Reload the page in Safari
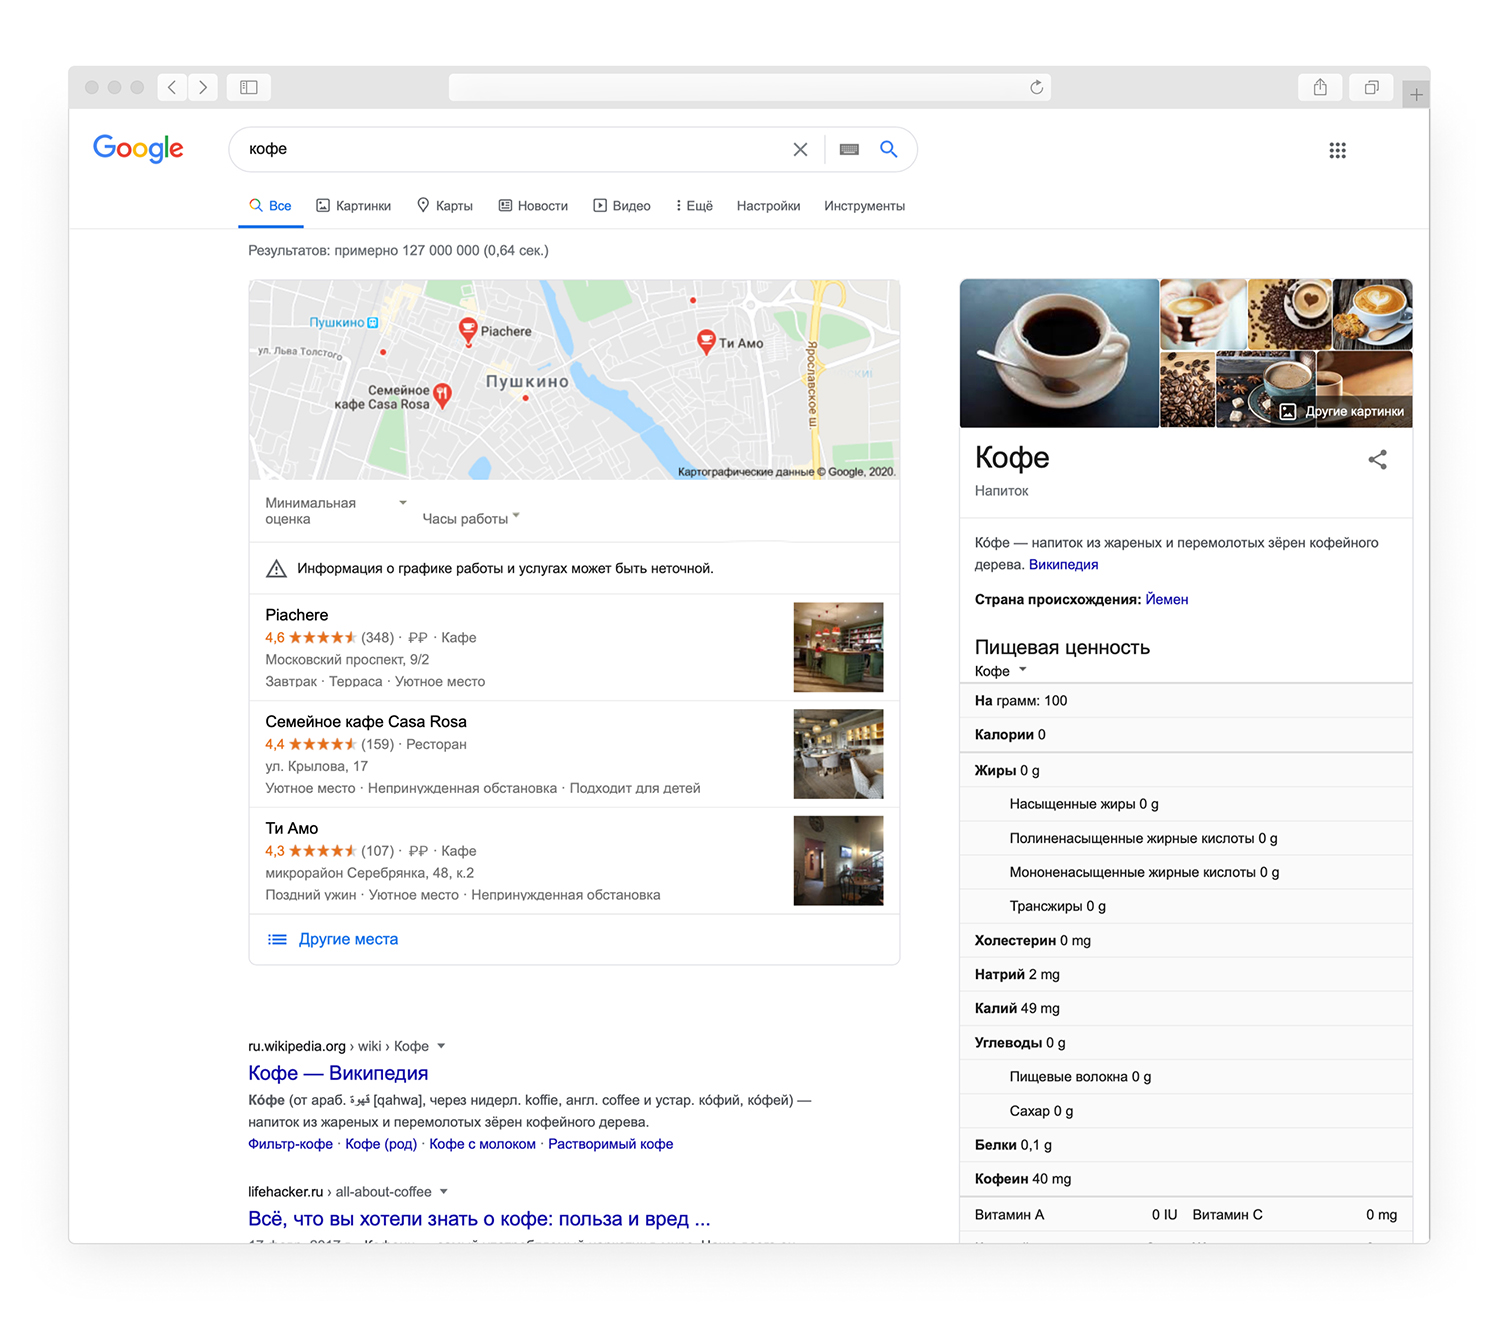 click(1036, 88)
